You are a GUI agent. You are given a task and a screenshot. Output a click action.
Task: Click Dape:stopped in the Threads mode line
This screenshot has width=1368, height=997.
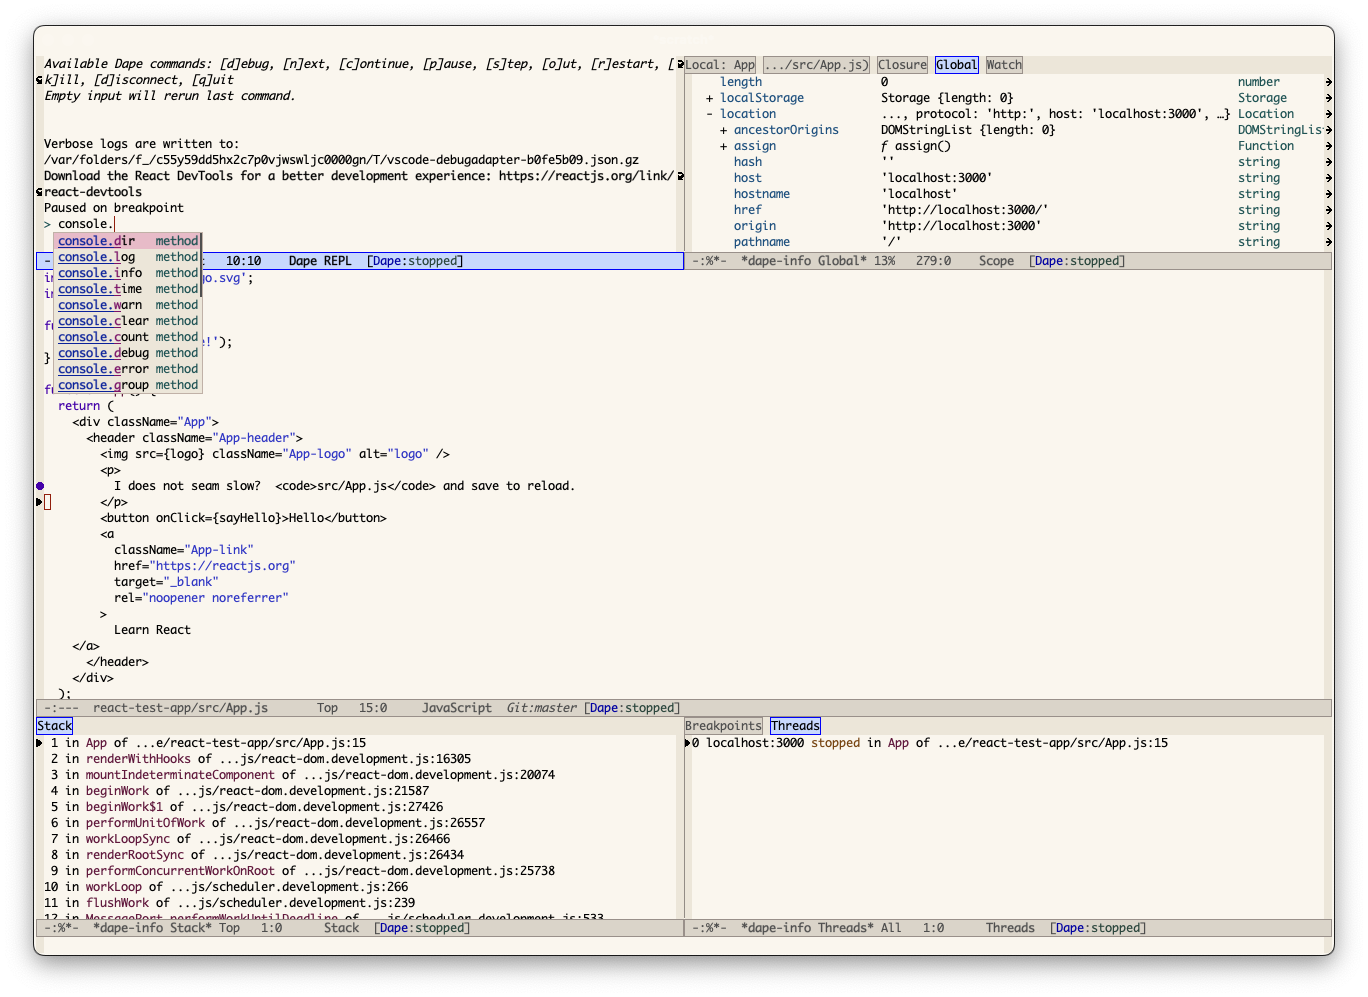point(1097,928)
